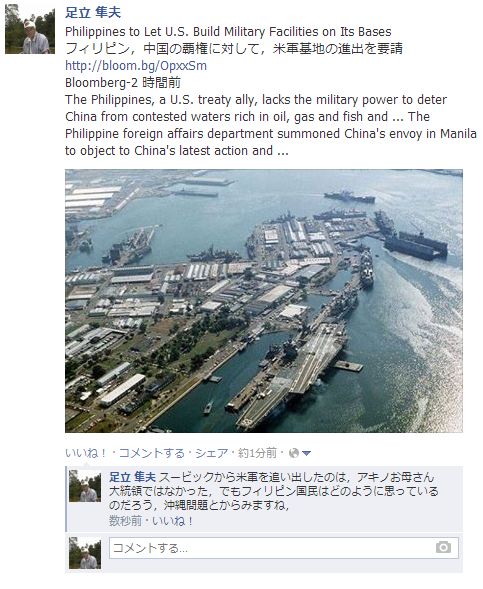Focus the コメントする... input field
483x589 pixels.
(284, 548)
